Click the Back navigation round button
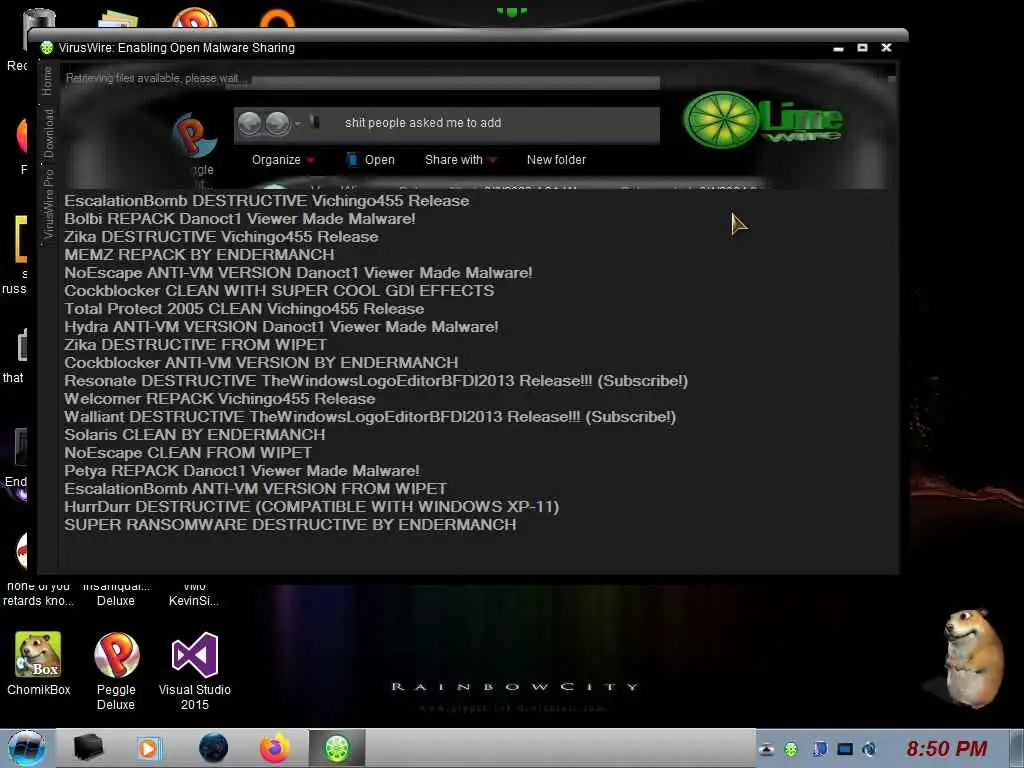The height and width of the screenshot is (768, 1024). [250, 123]
